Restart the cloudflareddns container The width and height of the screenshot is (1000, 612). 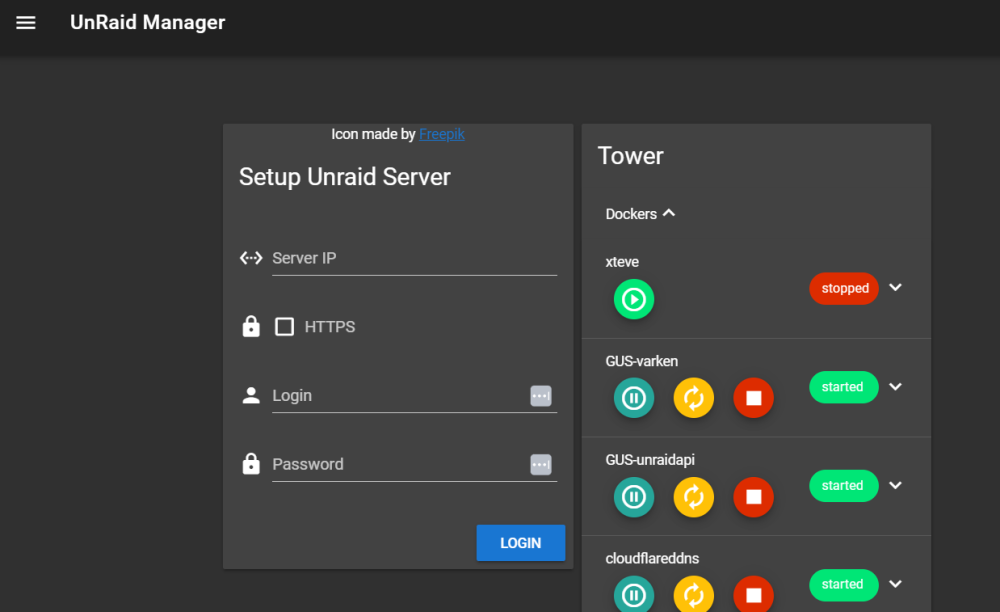(x=693, y=594)
